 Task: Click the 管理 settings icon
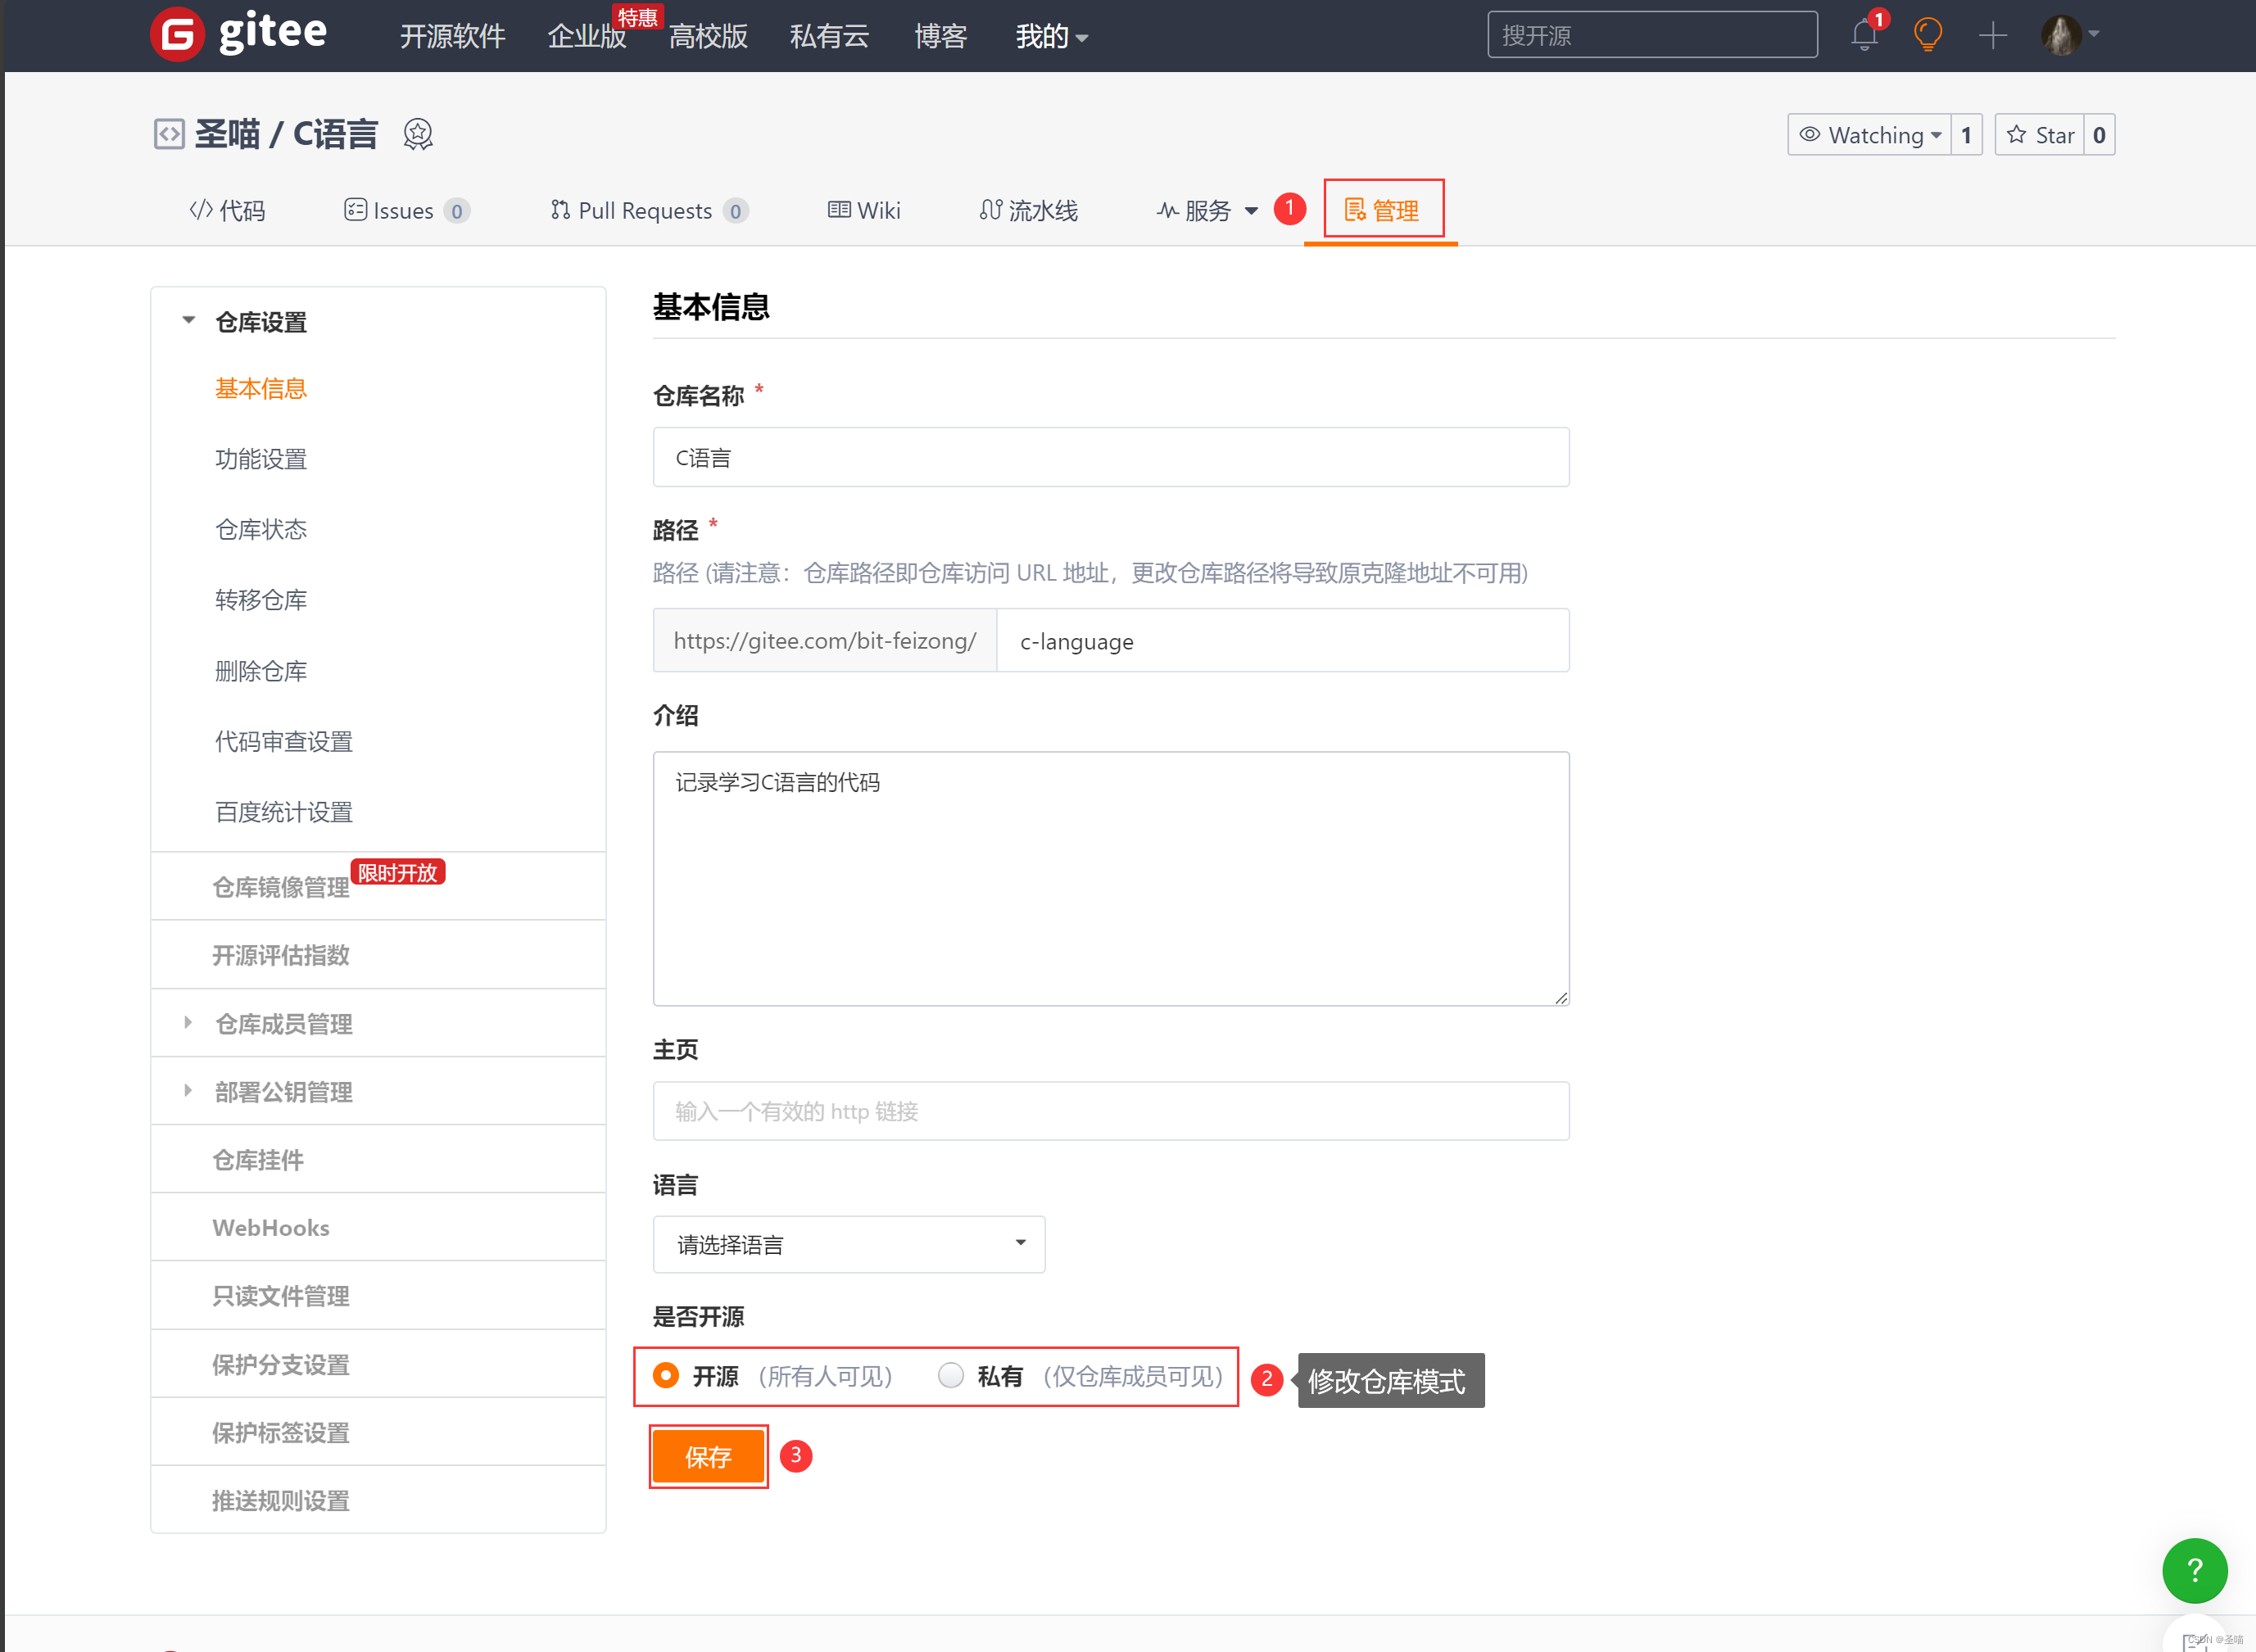(1356, 209)
